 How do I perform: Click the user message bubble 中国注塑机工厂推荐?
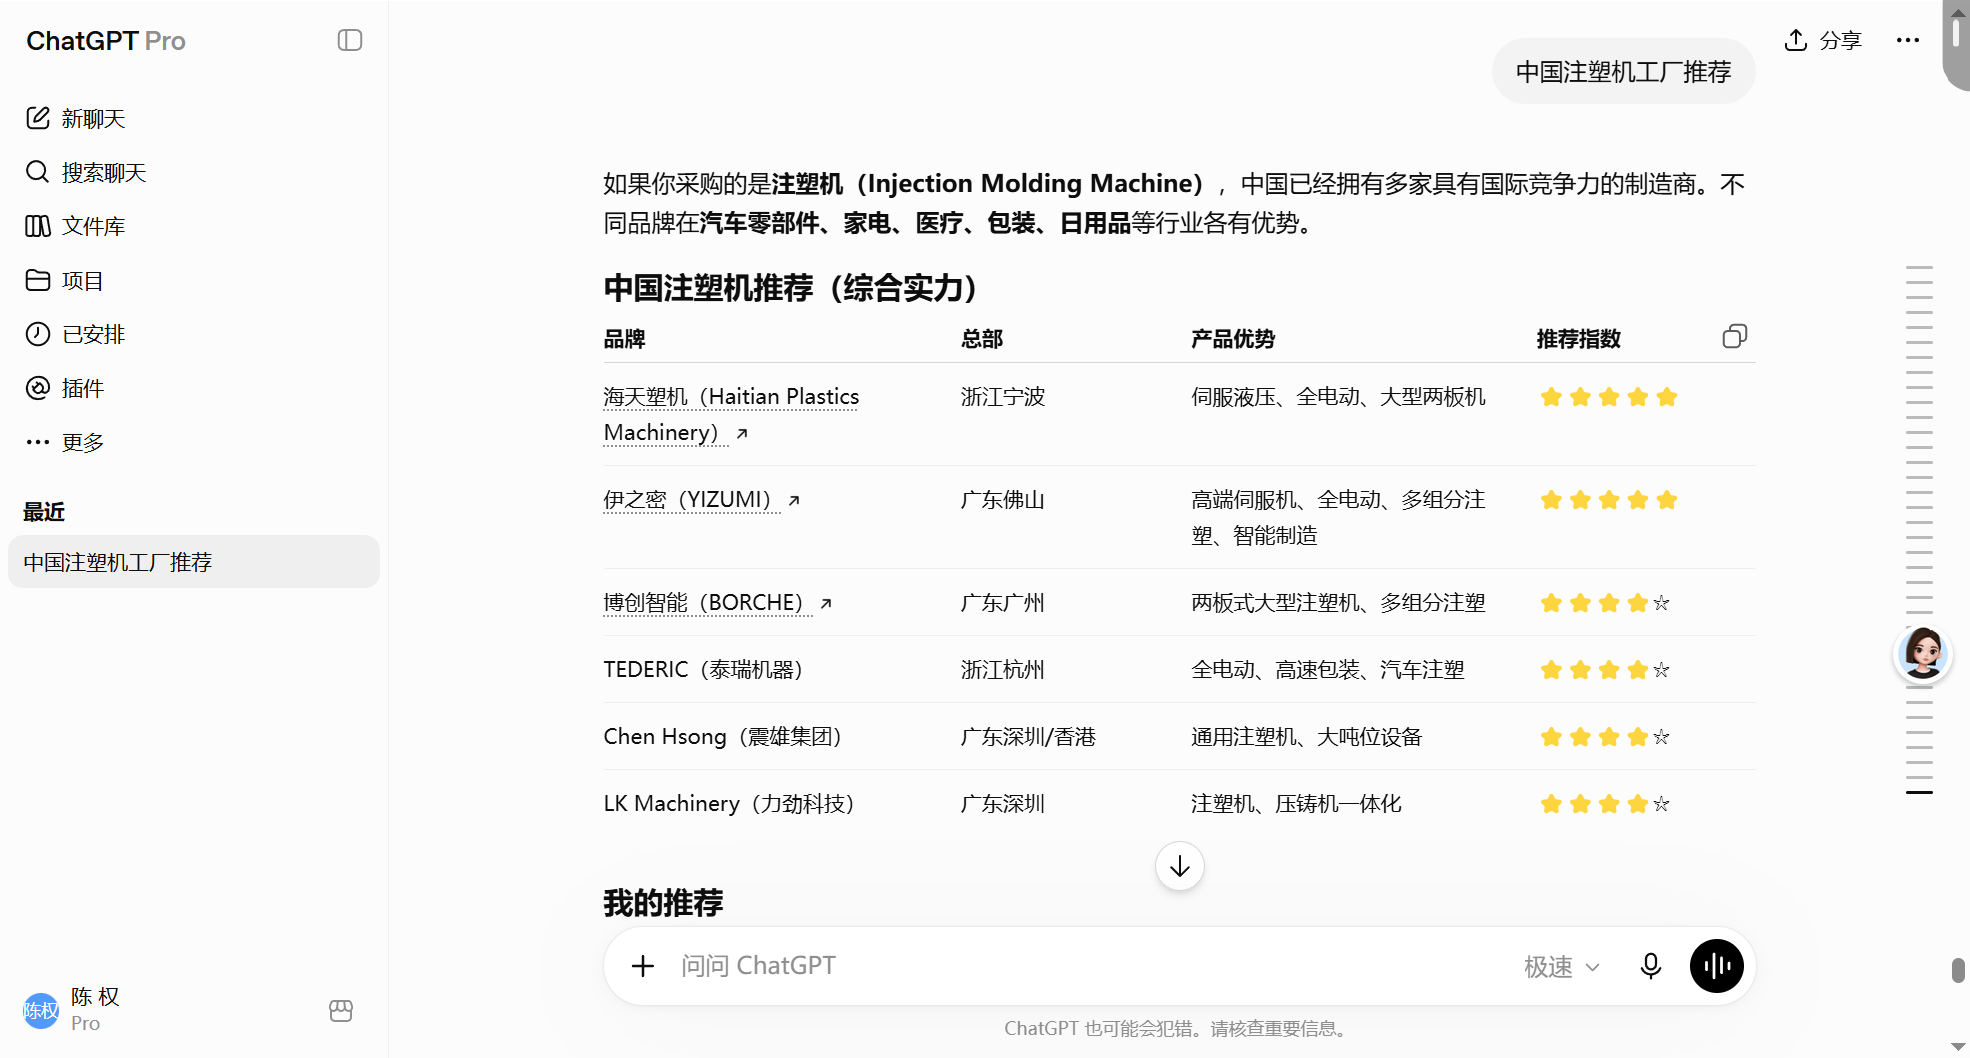(1624, 72)
